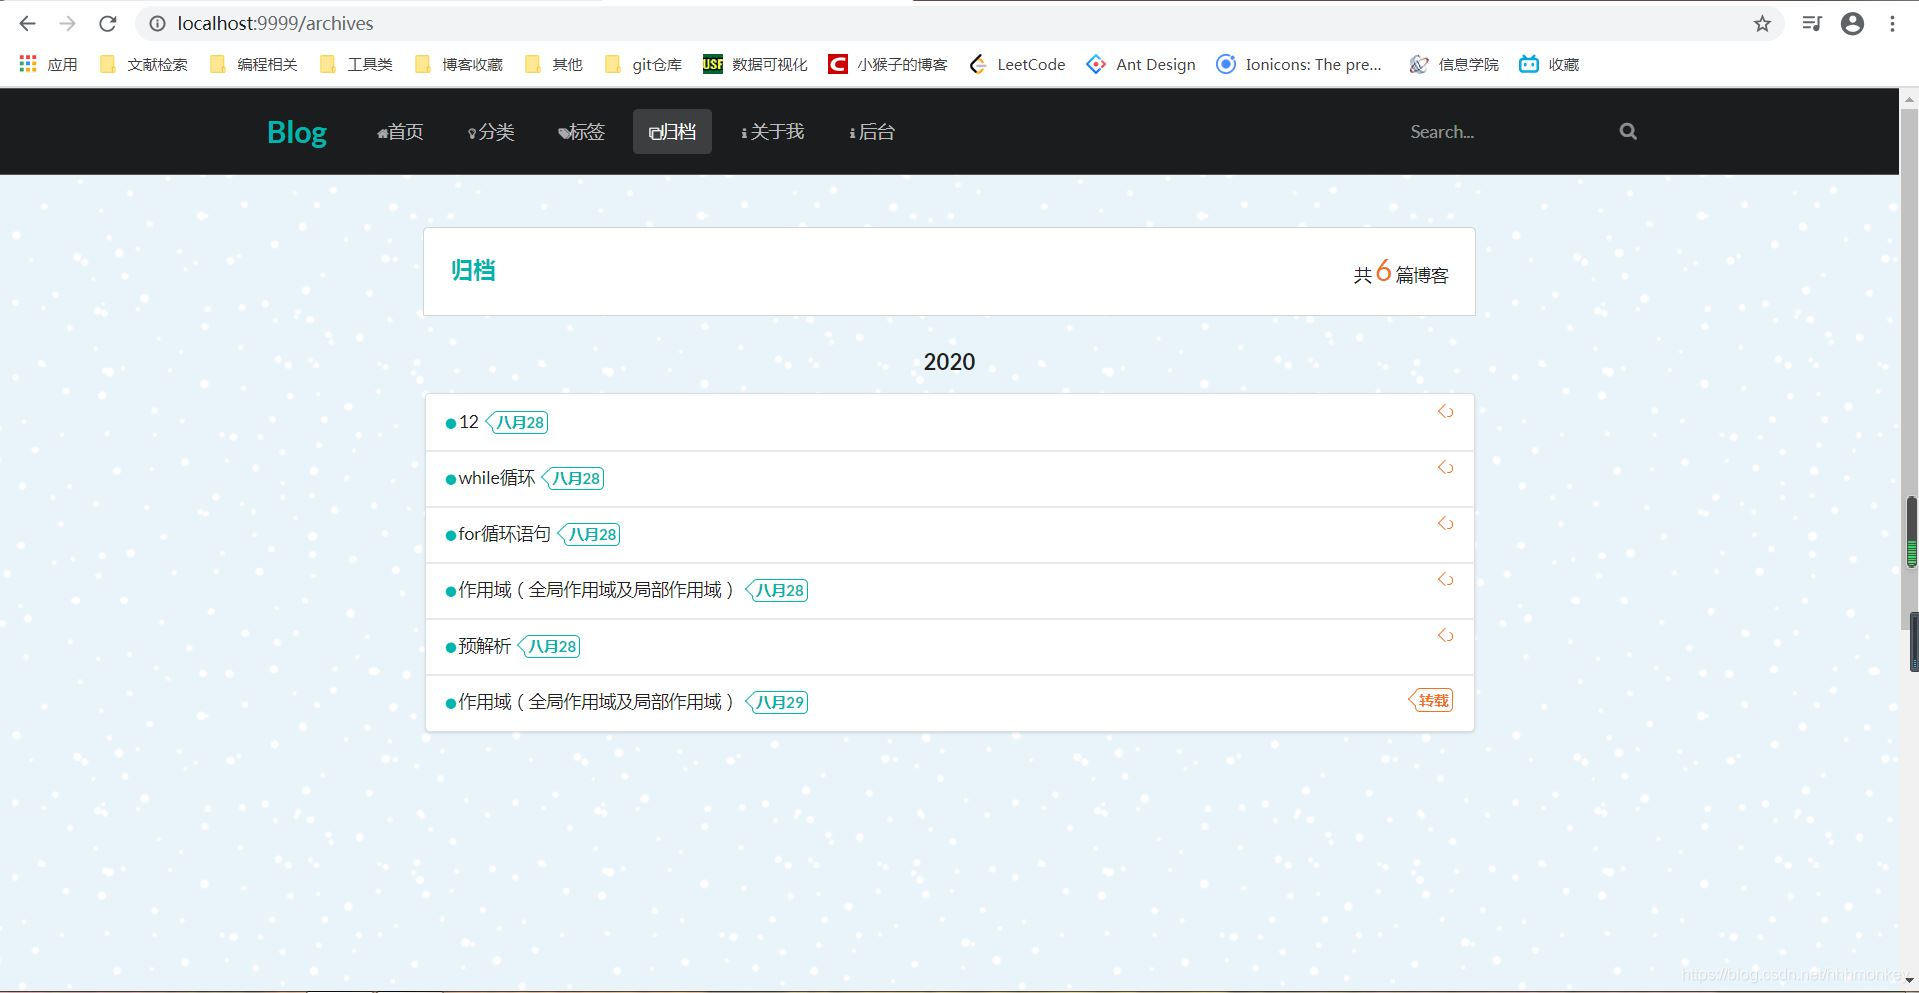Click the teal bullet before while循环
Image resolution: width=1919 pixels, height=993 pixels.
tap(450, 479)
